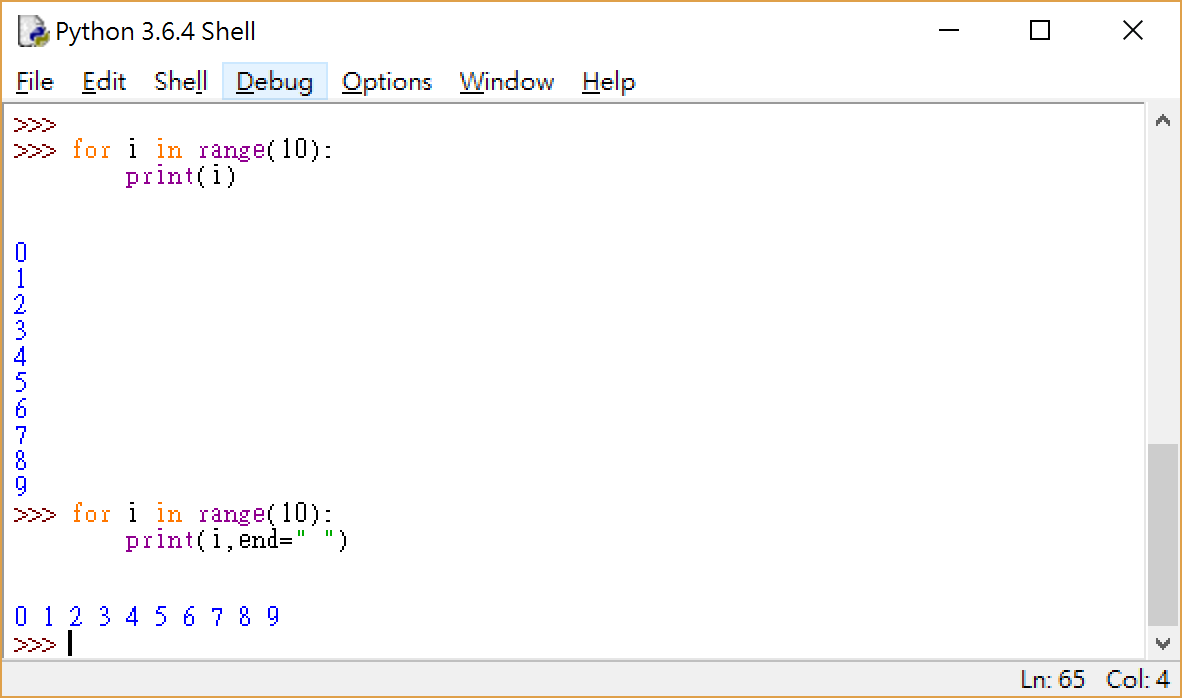Viewport: 1182px width, 698px height.
Task: Click the scrollbar down arrow
Action: 1163,644
